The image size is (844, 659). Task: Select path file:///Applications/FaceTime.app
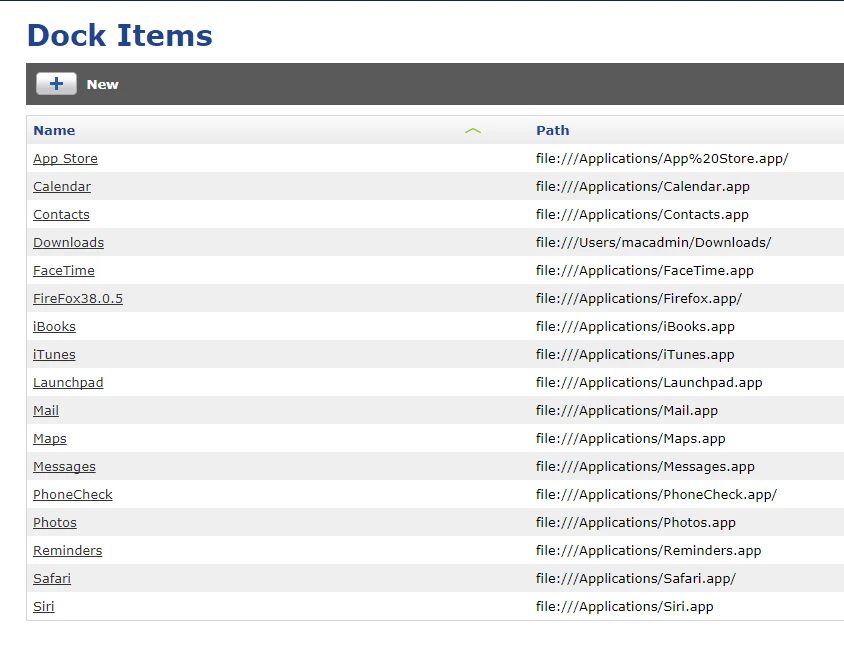click(645, 271)
